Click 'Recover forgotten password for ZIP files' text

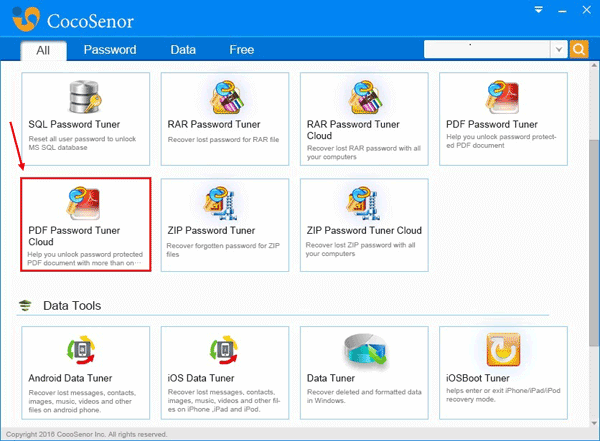pos(223,250)
